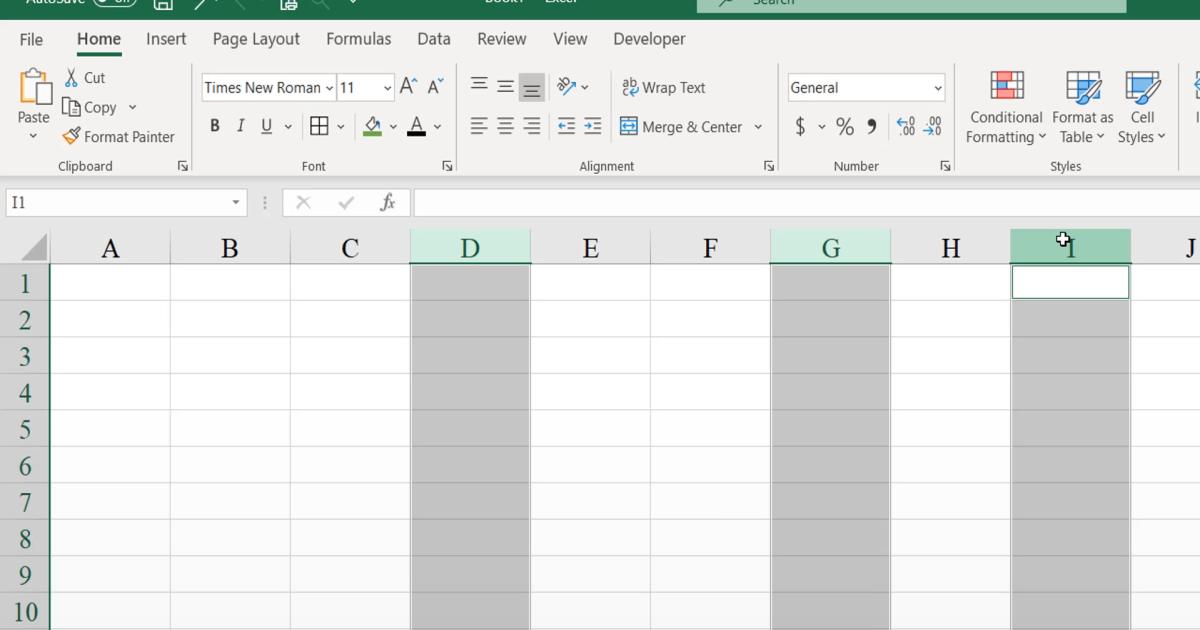Open the Developer ribbon tab
Screen dimensions: 1200x630
[649, 39]
